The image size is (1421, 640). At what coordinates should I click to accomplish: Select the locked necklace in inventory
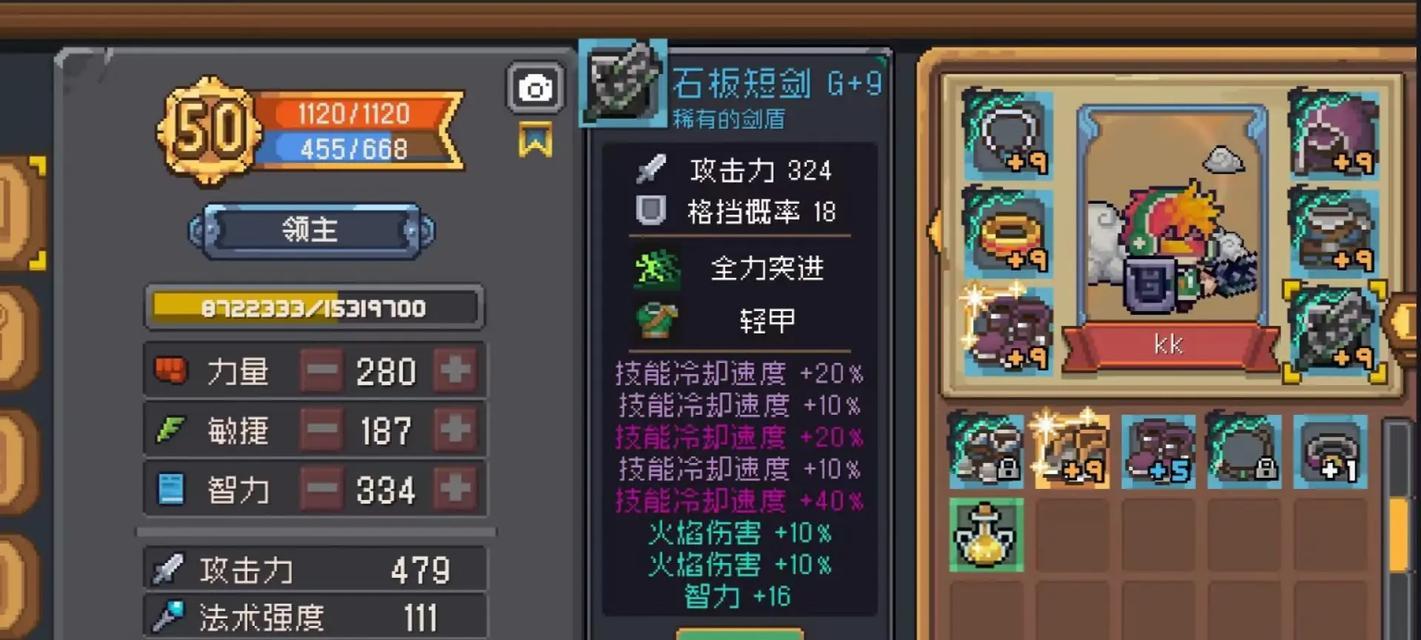(x=1244, y=452)
